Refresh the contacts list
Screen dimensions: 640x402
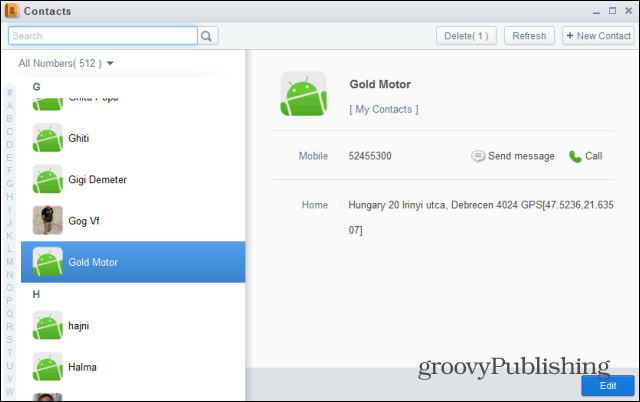point(529,36)
